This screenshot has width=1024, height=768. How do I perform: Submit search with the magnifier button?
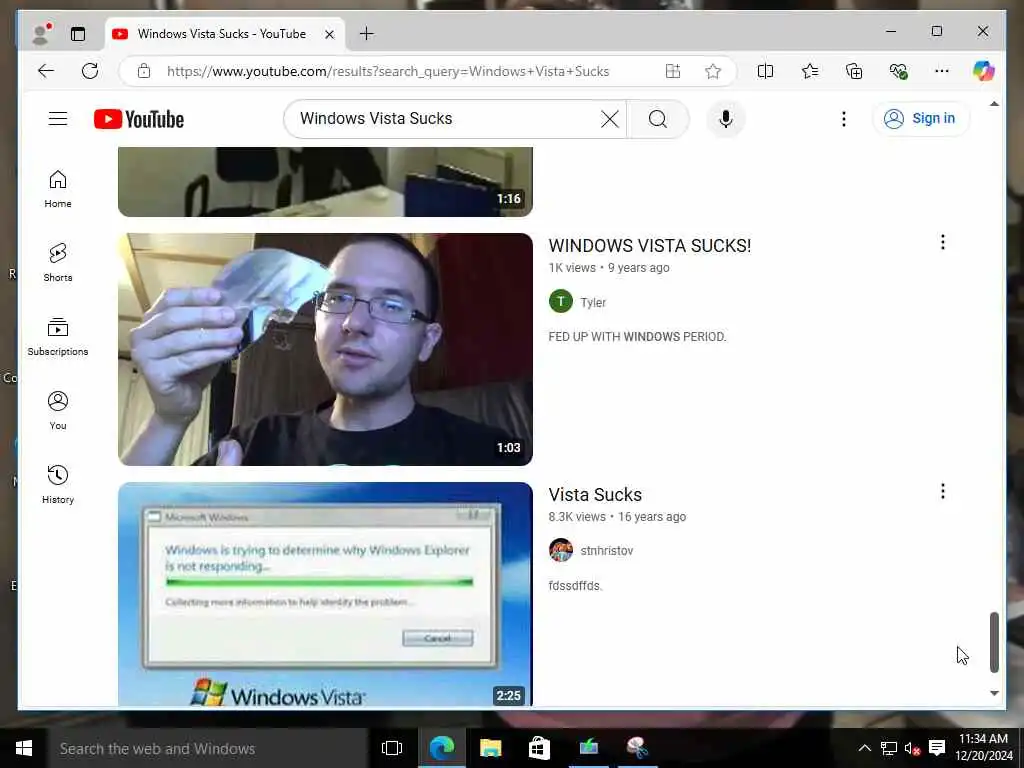point(658,119)
